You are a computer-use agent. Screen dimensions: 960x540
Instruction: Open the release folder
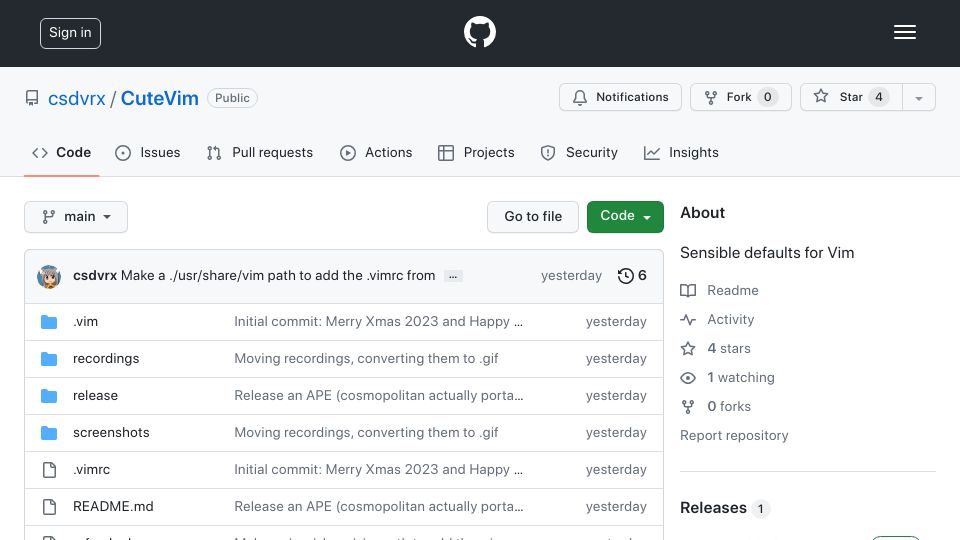pos(95,396)
